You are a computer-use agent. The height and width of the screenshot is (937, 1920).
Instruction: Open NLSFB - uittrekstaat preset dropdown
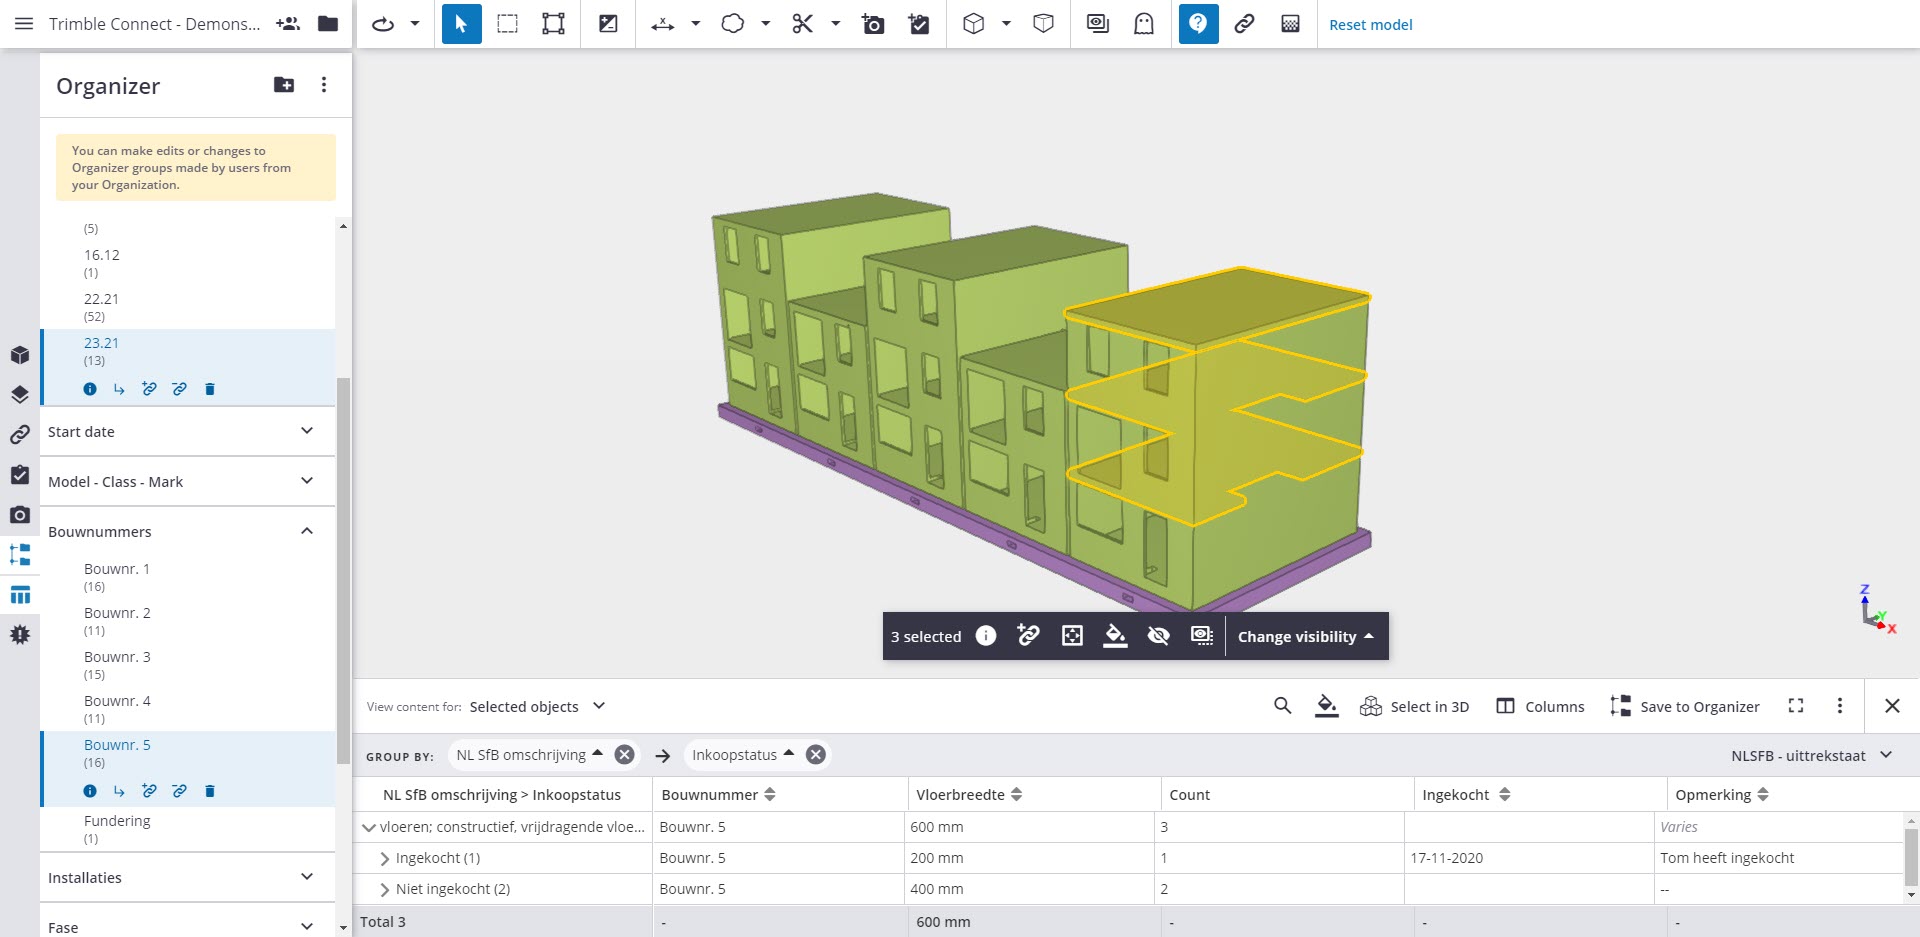point(1811,755)
